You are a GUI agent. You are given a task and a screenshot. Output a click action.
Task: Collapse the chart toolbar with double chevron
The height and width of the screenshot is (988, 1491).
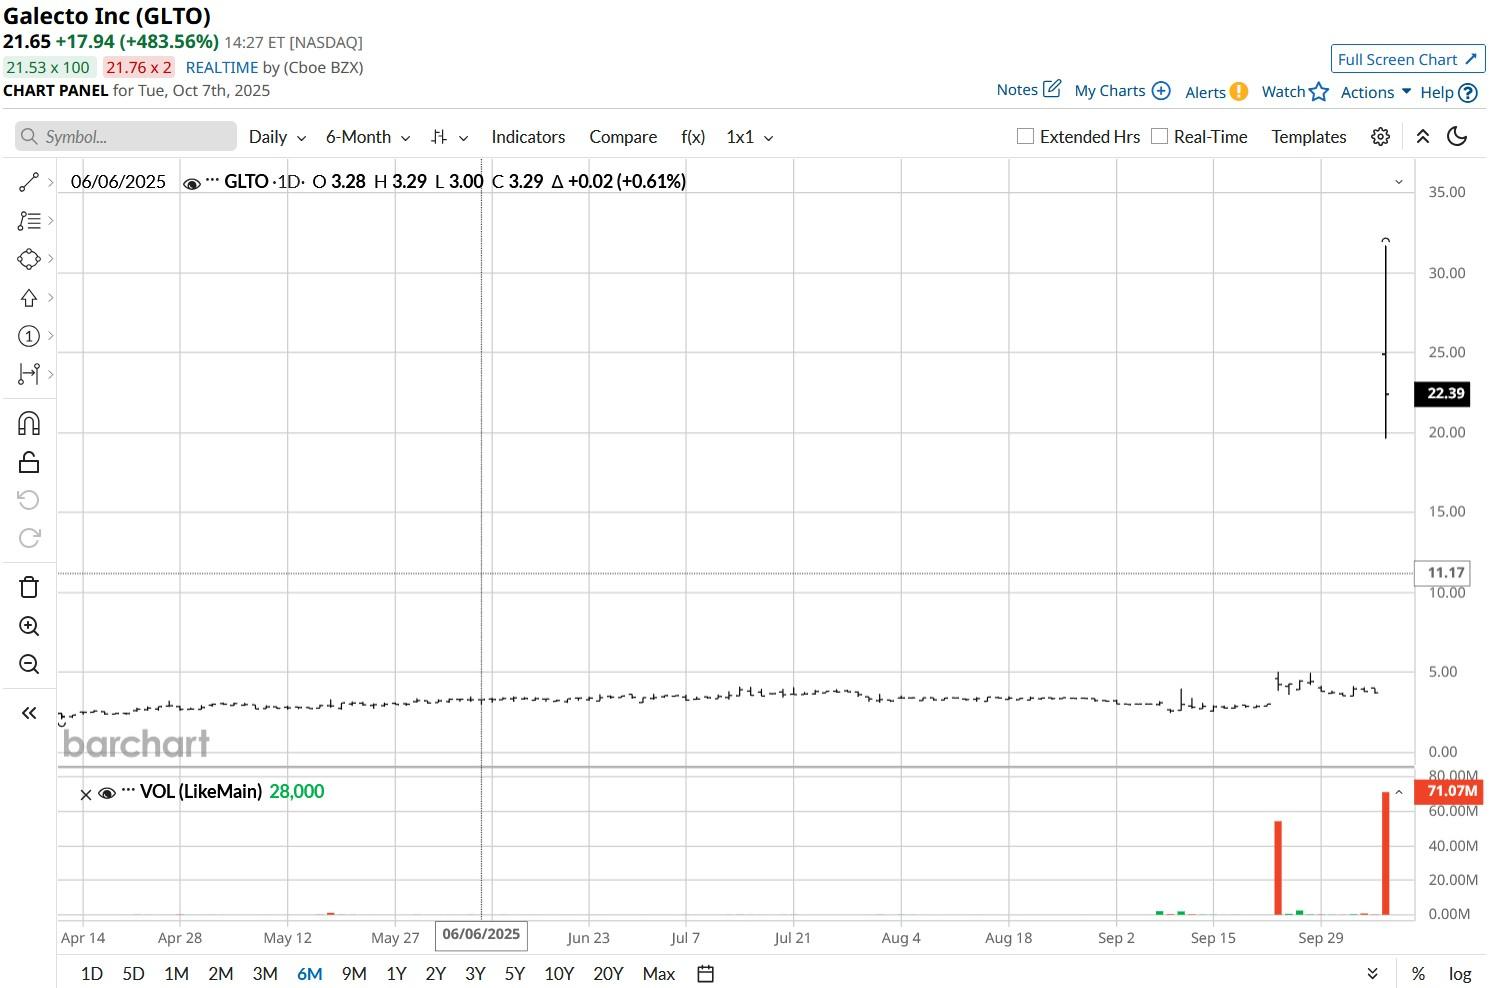[1422, 137]
